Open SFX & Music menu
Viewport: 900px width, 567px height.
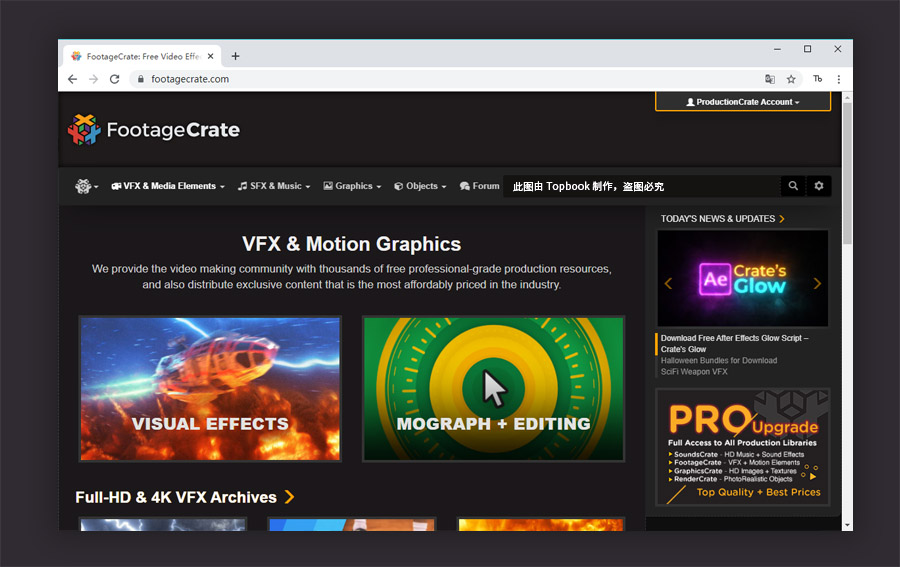[x=274, y=186]
